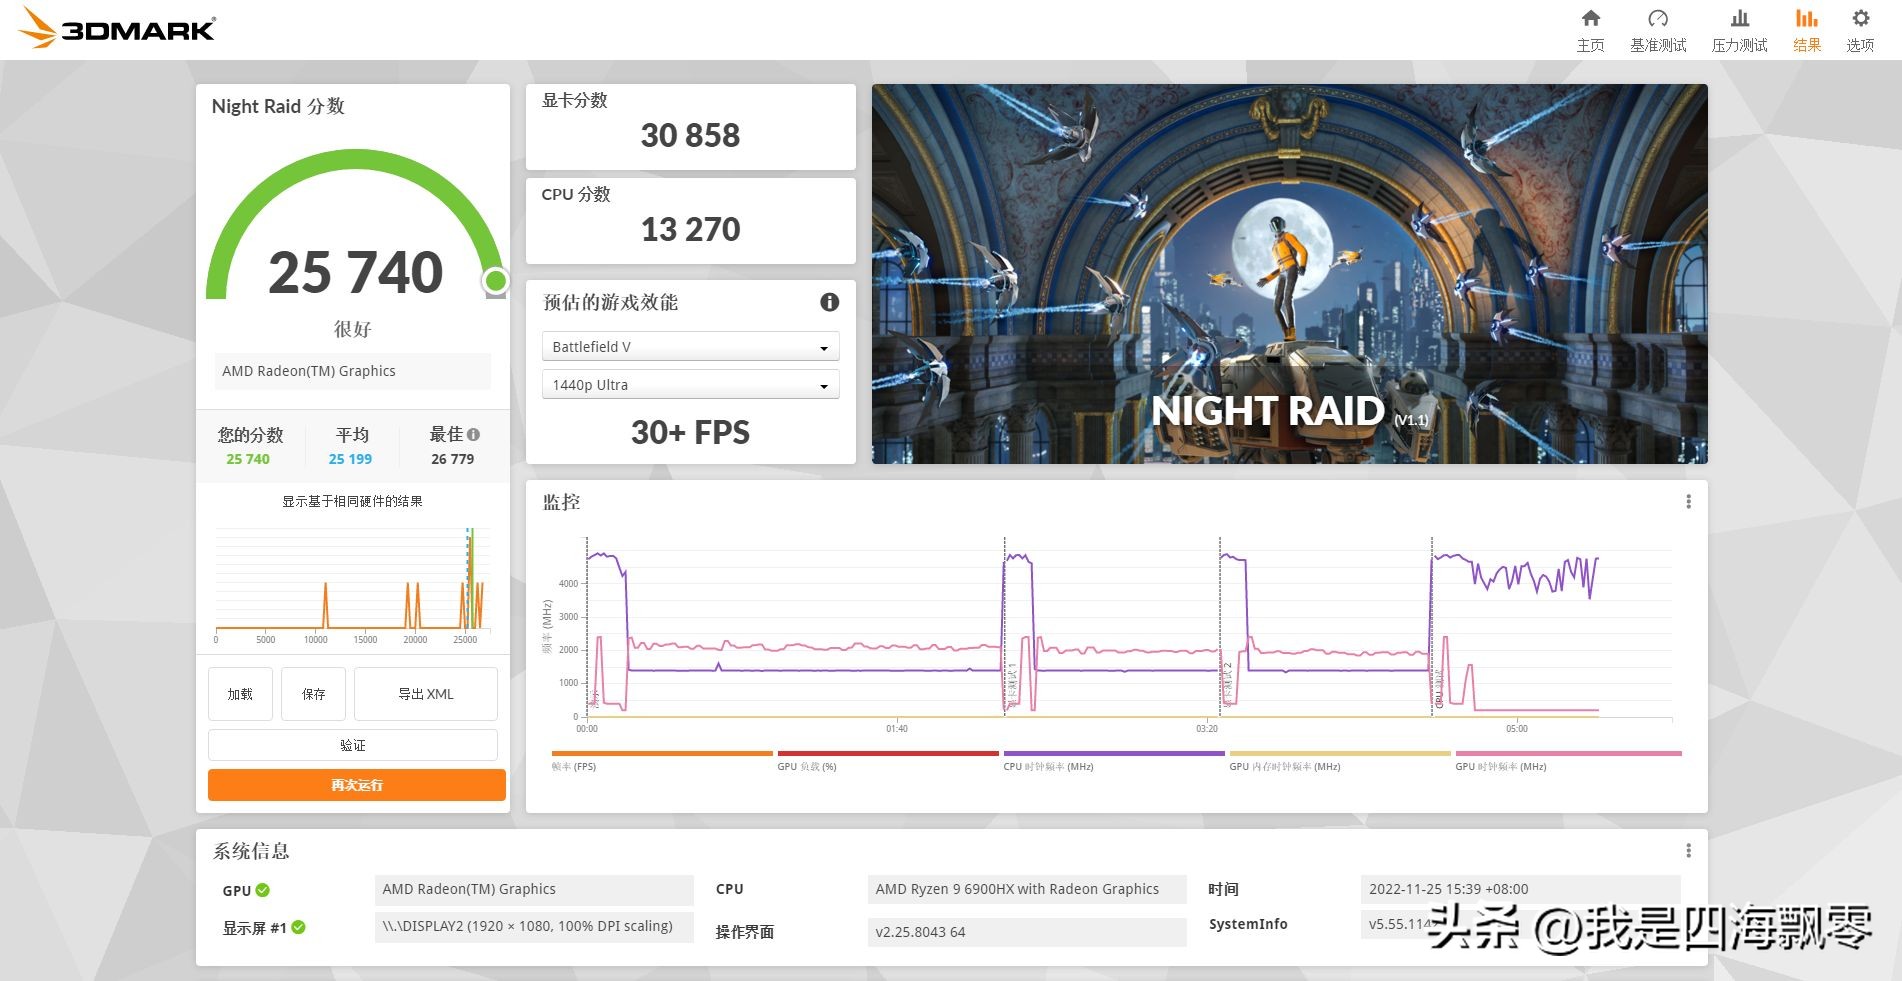Select the 结果 results tab
Viewport: 1902px width, 981px height.
click(1806, 30)
